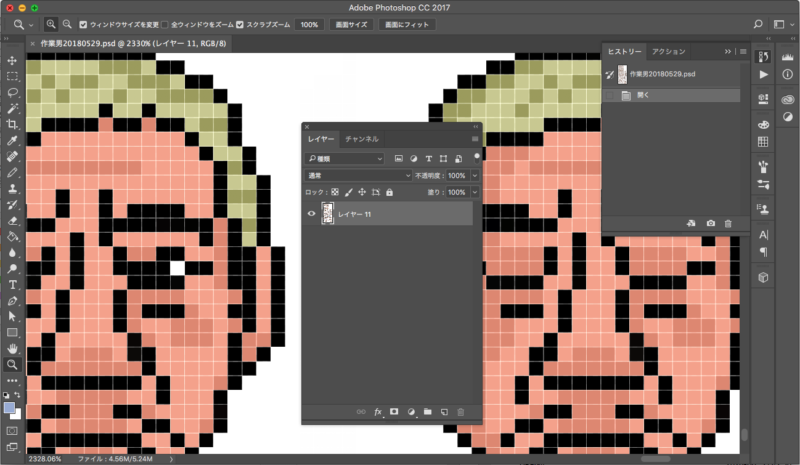Select the Hand tool

tap(12, 348)
